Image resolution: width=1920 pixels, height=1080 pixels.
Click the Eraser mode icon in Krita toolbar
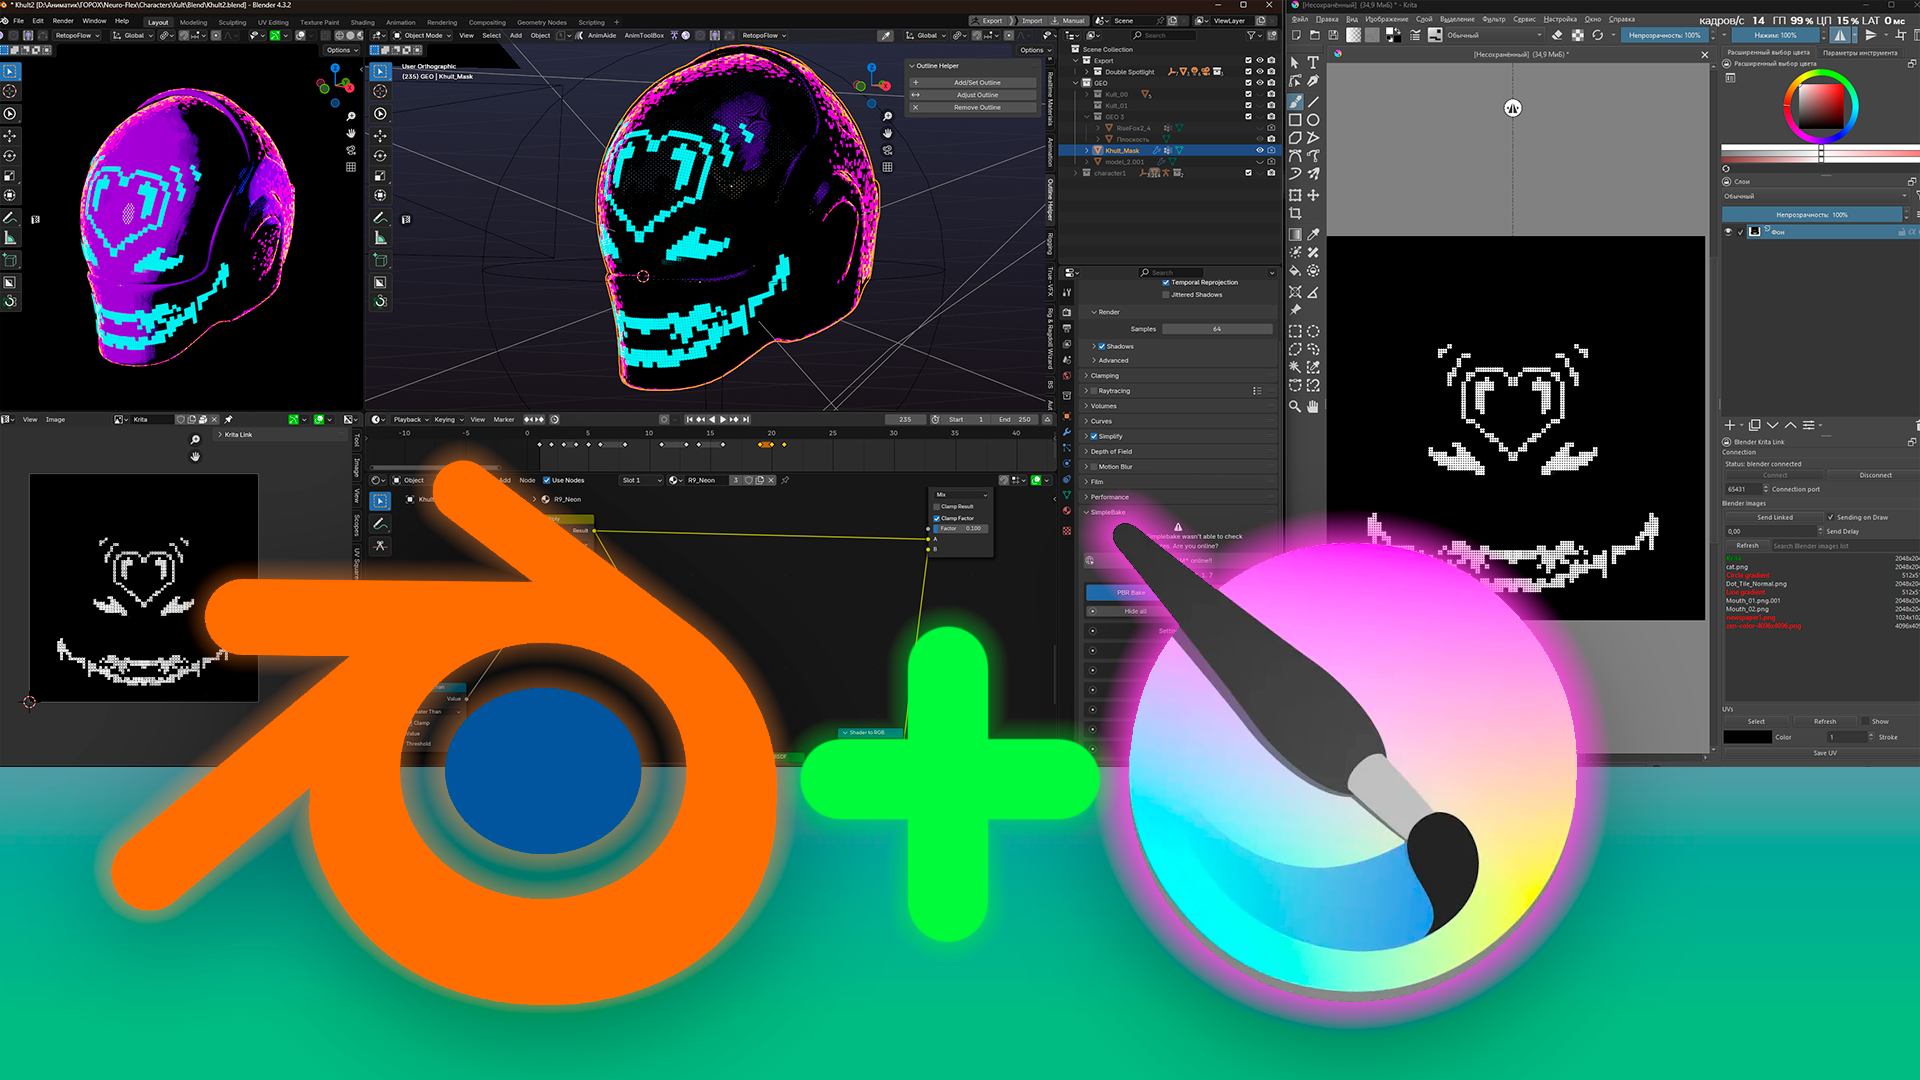(1557, 35)
